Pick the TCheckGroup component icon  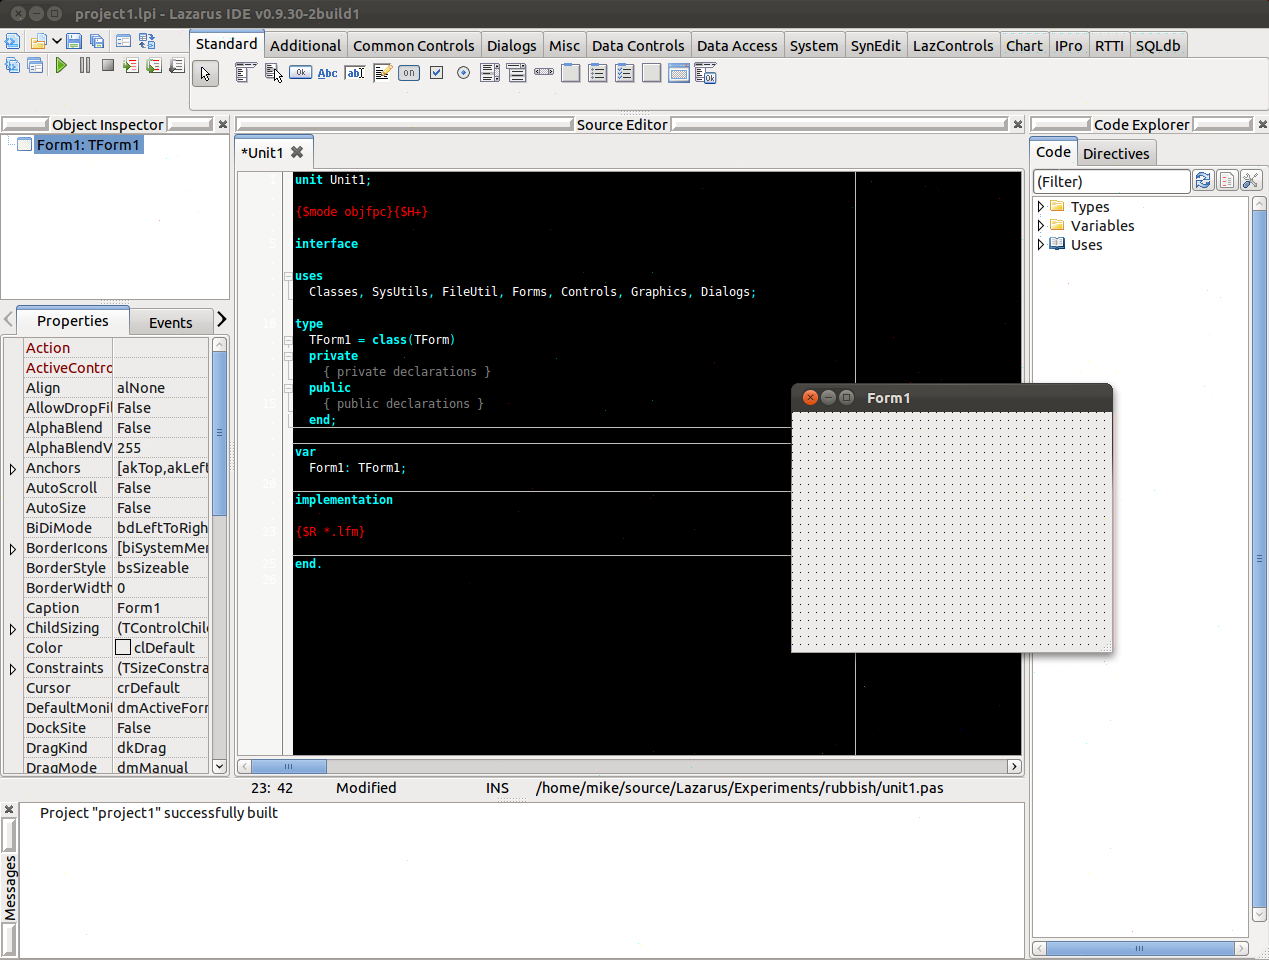coord(625,73)
